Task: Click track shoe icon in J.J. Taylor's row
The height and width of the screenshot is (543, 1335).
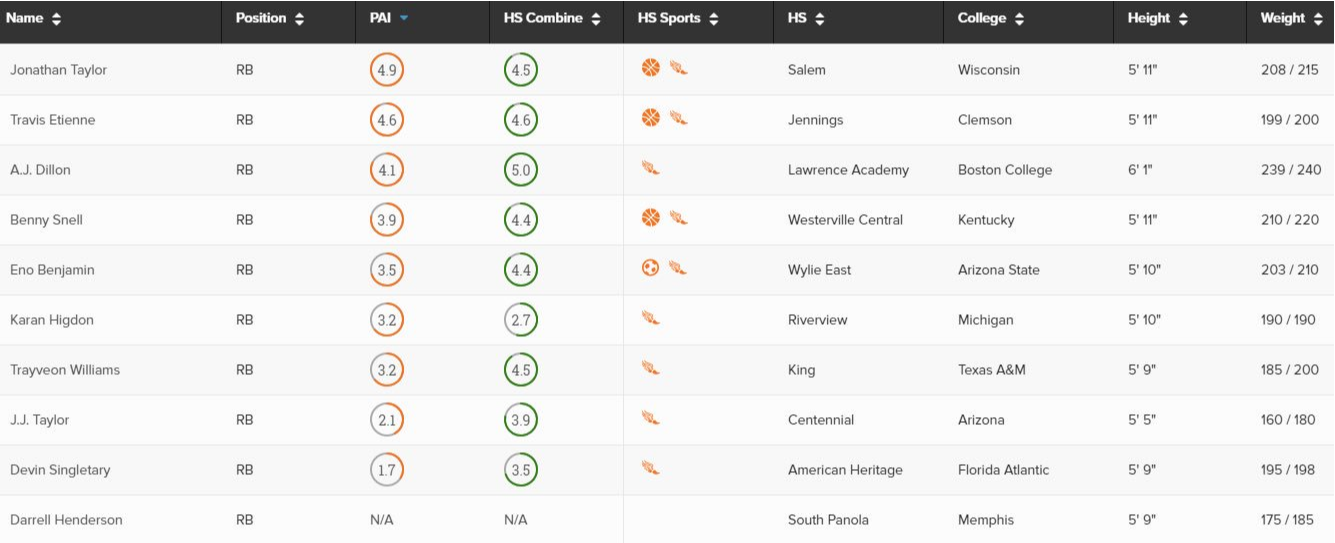Action: 651,418
